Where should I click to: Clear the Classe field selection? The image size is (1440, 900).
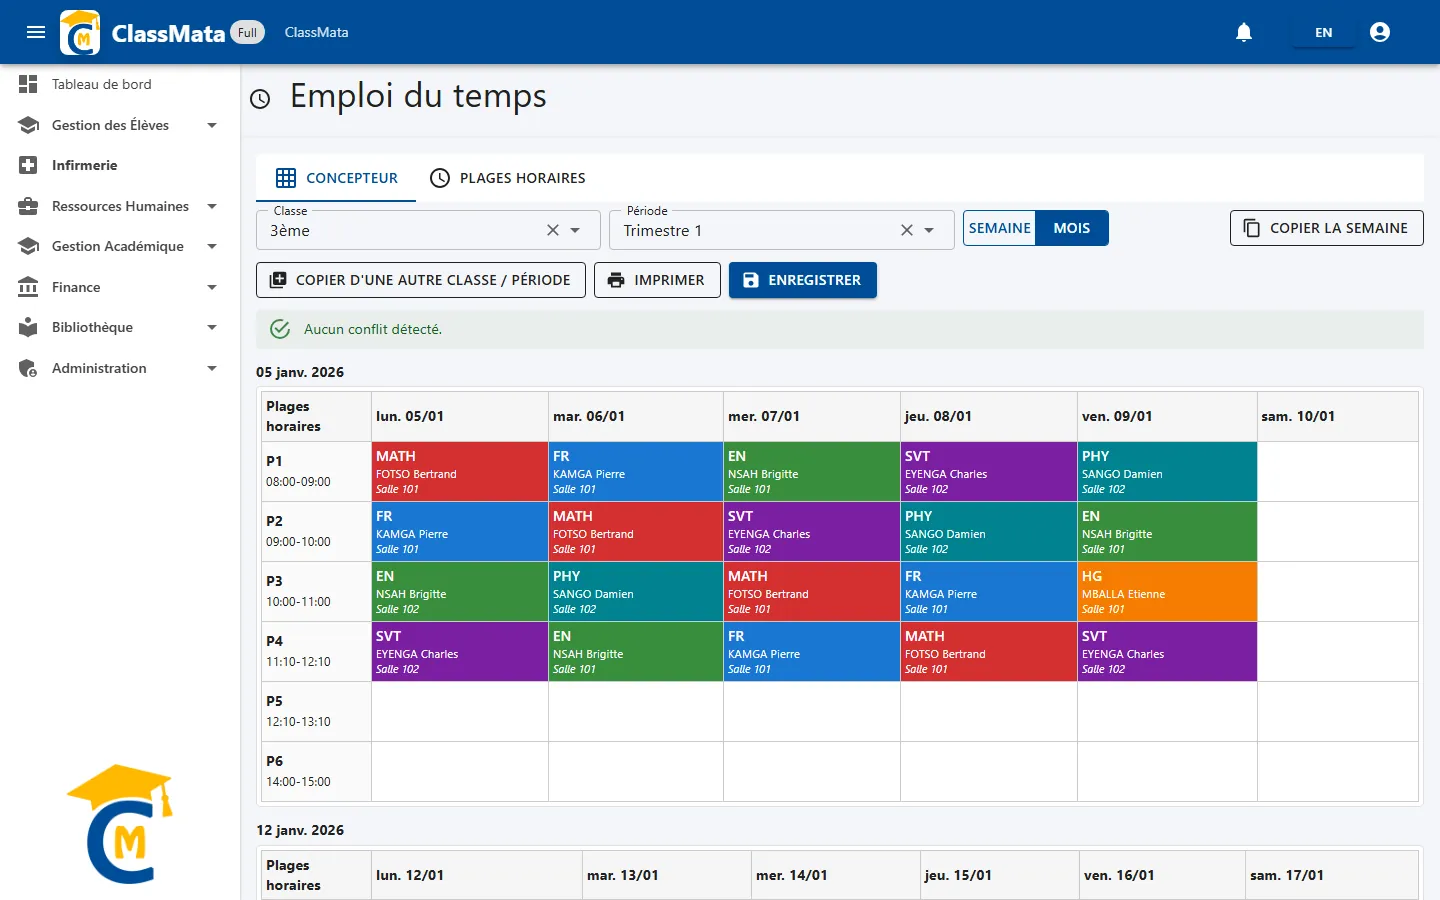tap(553, 230)
